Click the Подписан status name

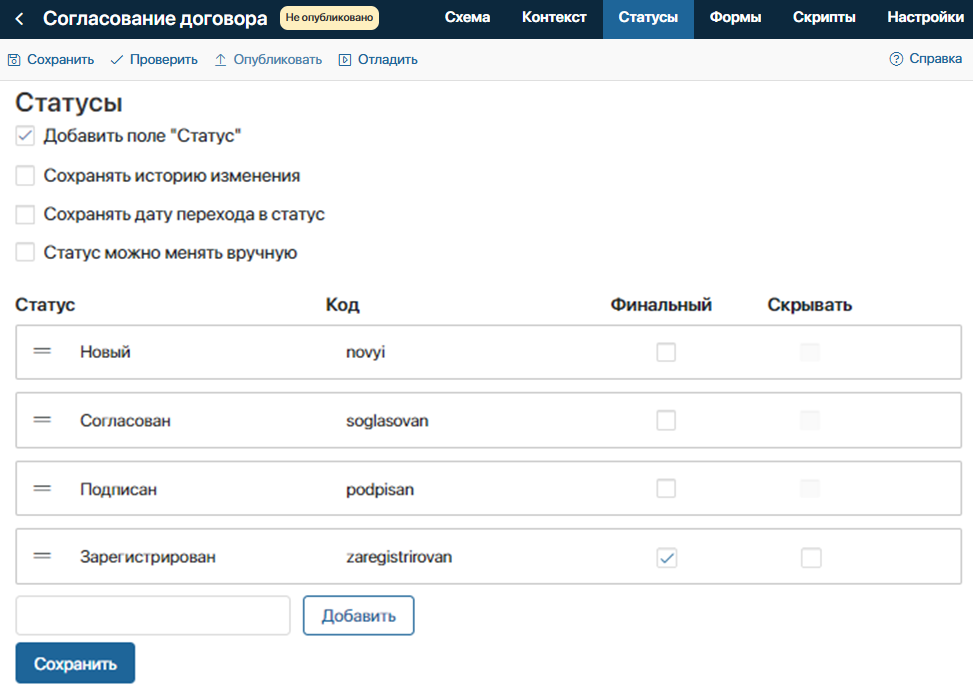[x=119, y=490]
